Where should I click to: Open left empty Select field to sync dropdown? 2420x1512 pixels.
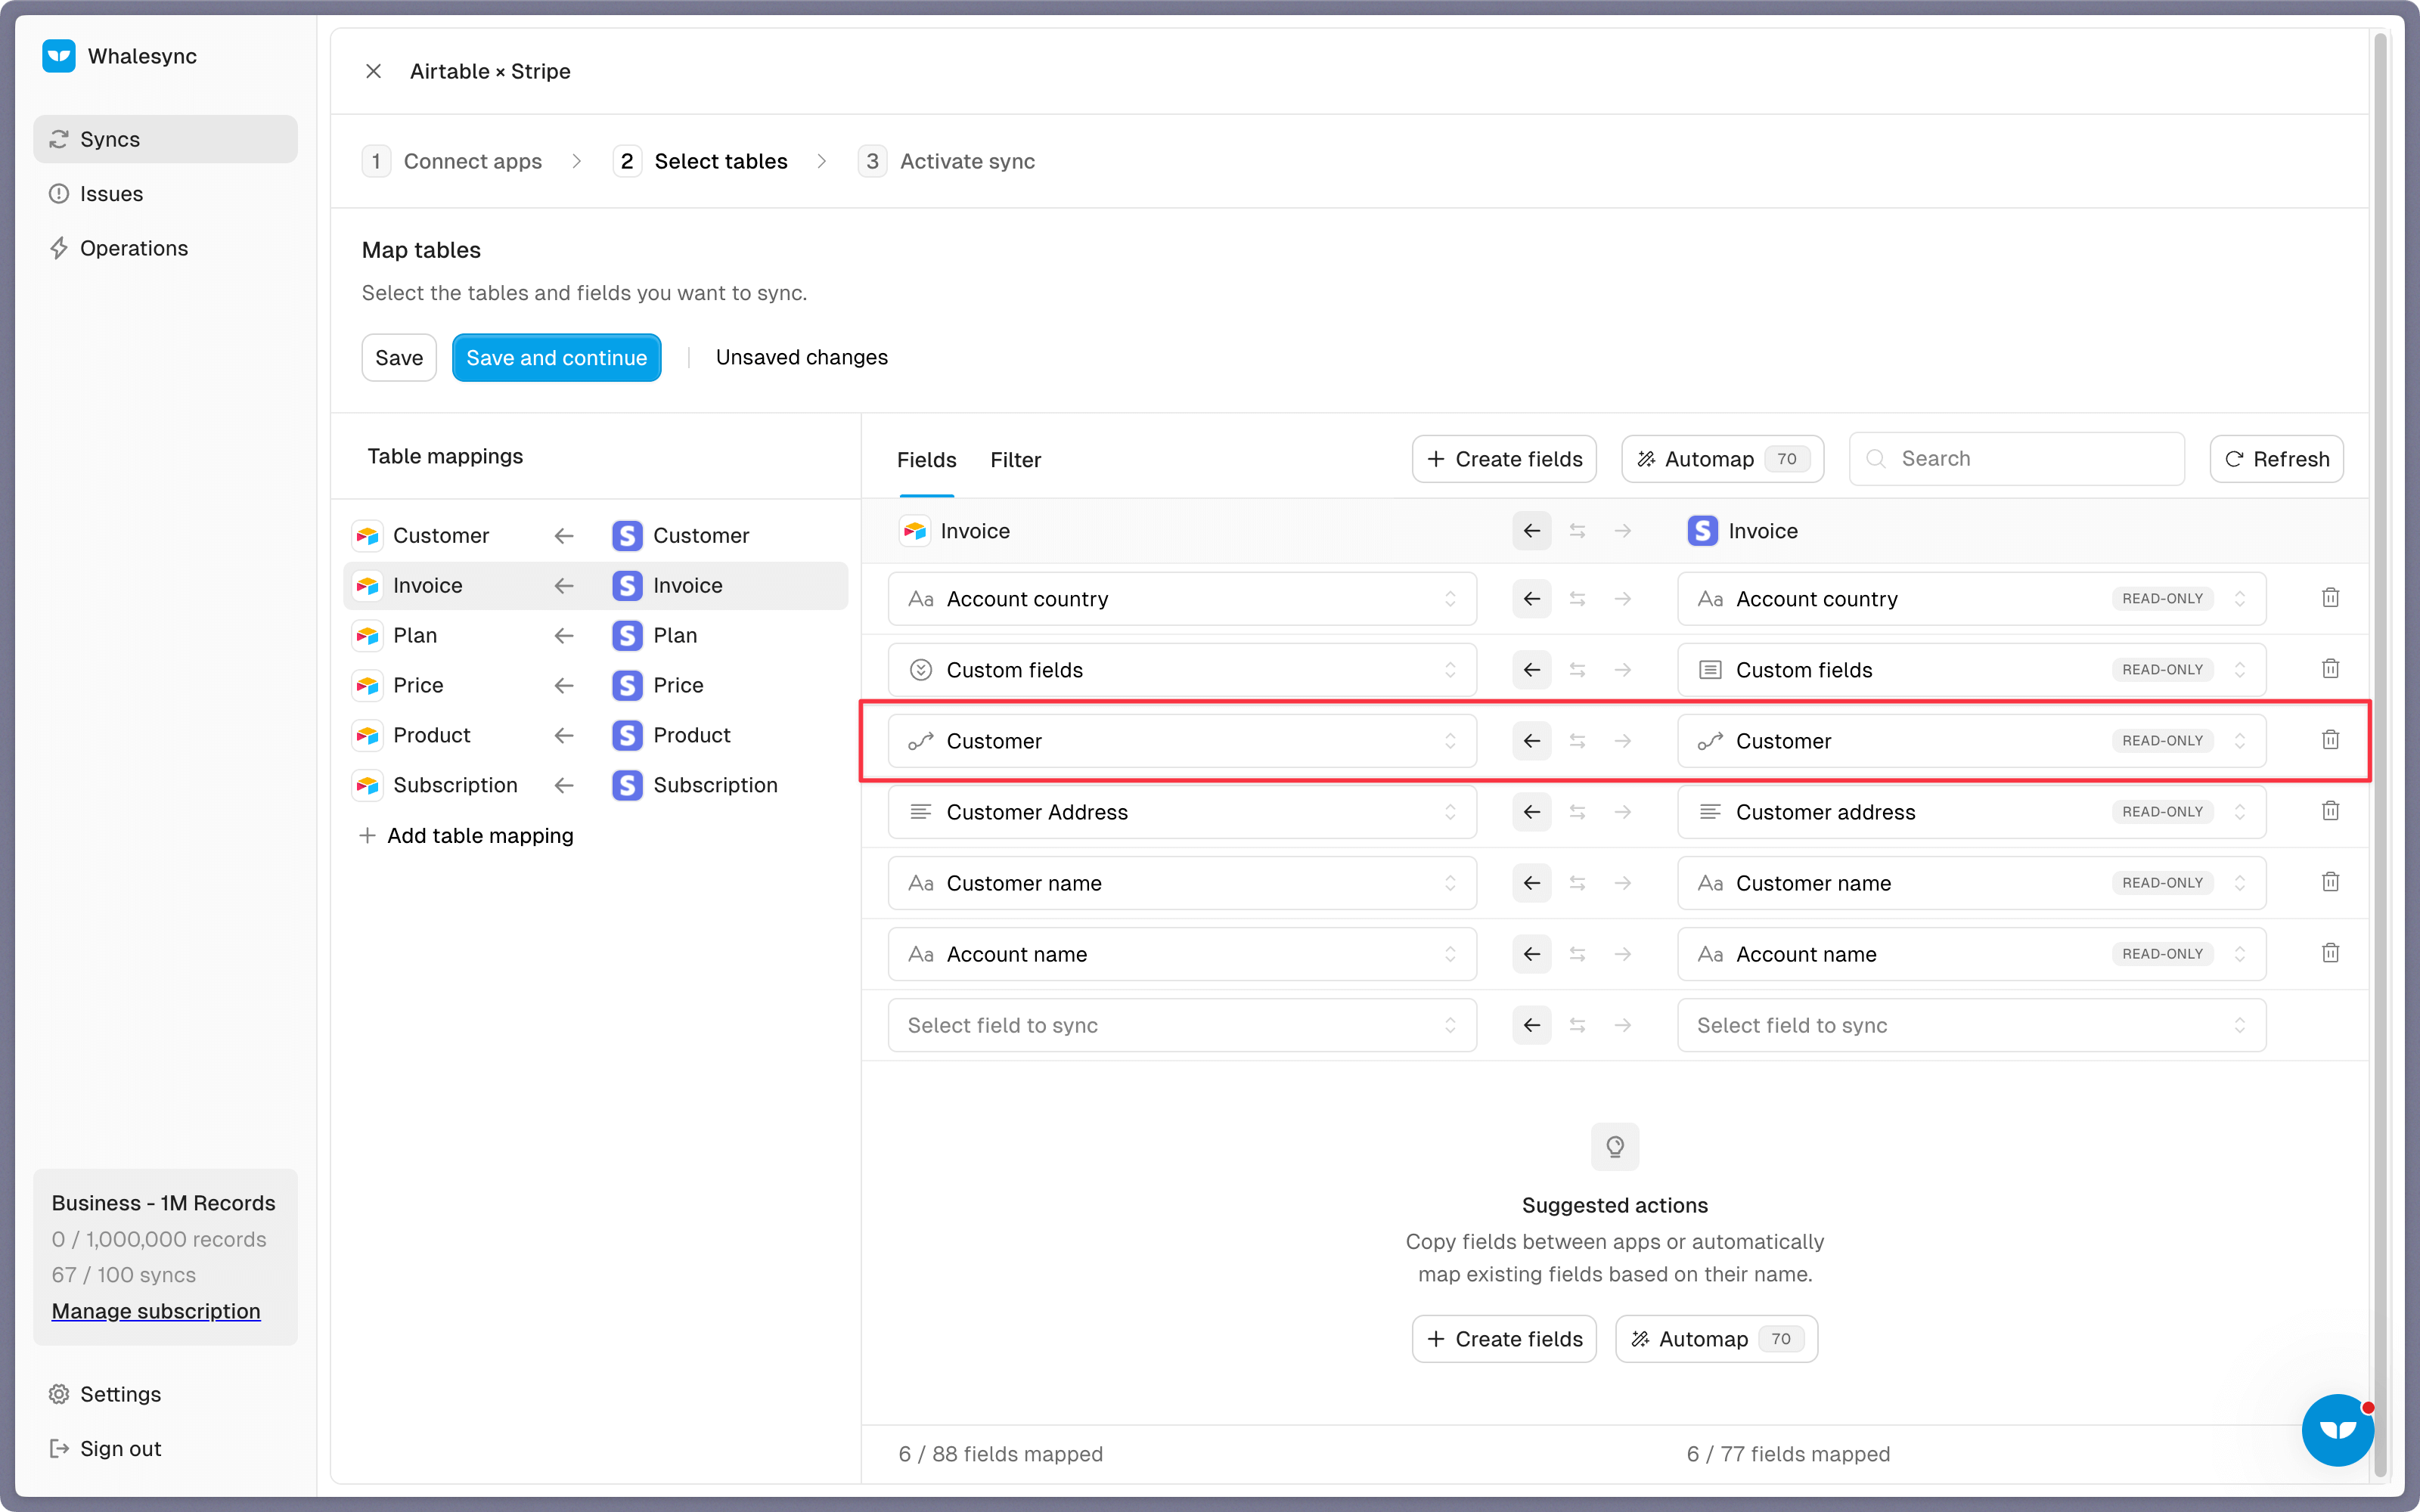pos(1182,1025)
